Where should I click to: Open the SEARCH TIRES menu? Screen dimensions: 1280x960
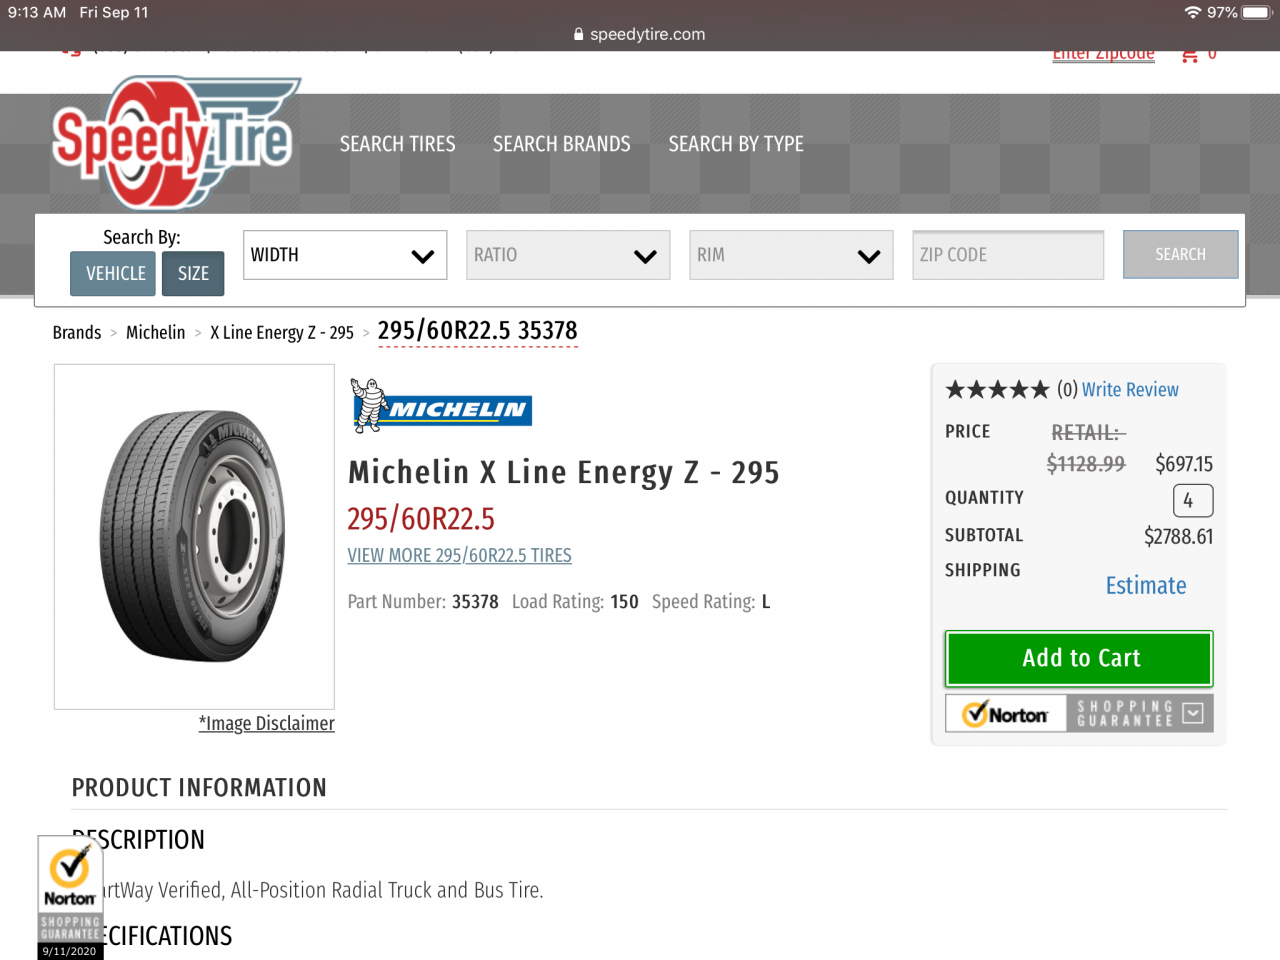pos(397,144)
